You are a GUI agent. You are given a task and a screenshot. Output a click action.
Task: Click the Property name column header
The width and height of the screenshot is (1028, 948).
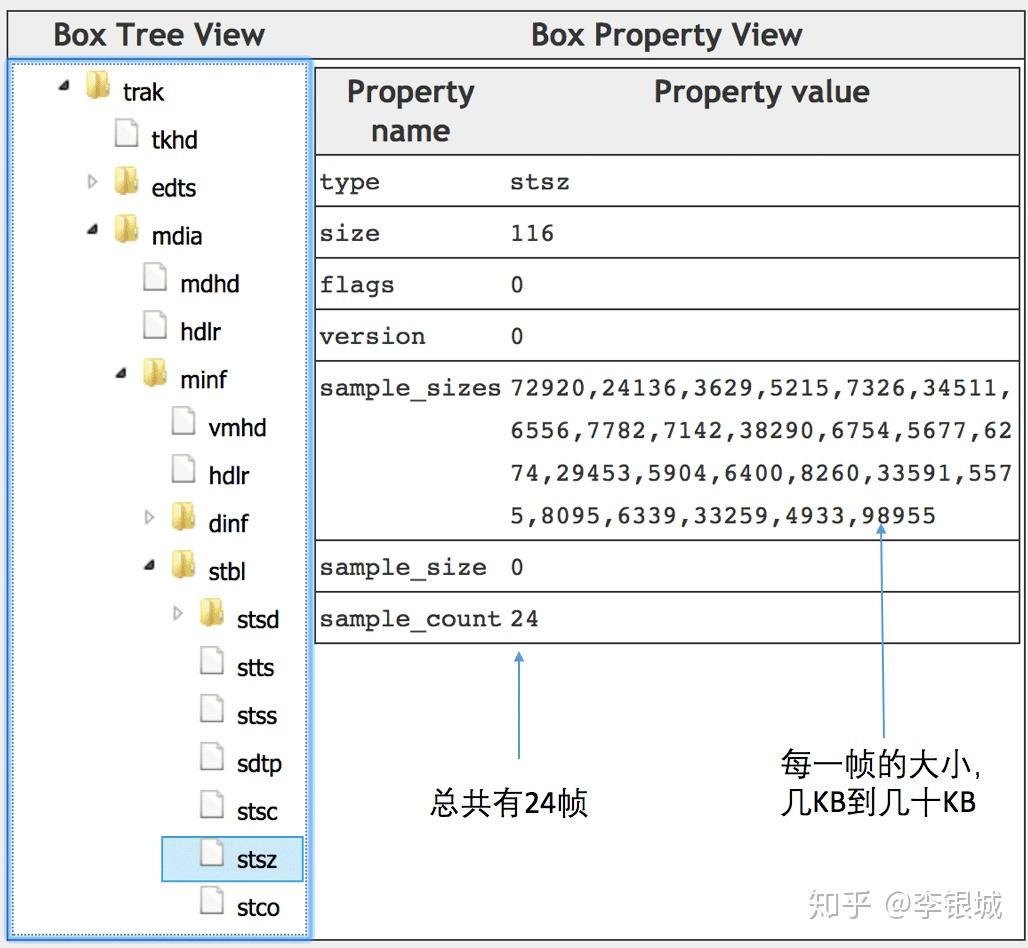410,111
